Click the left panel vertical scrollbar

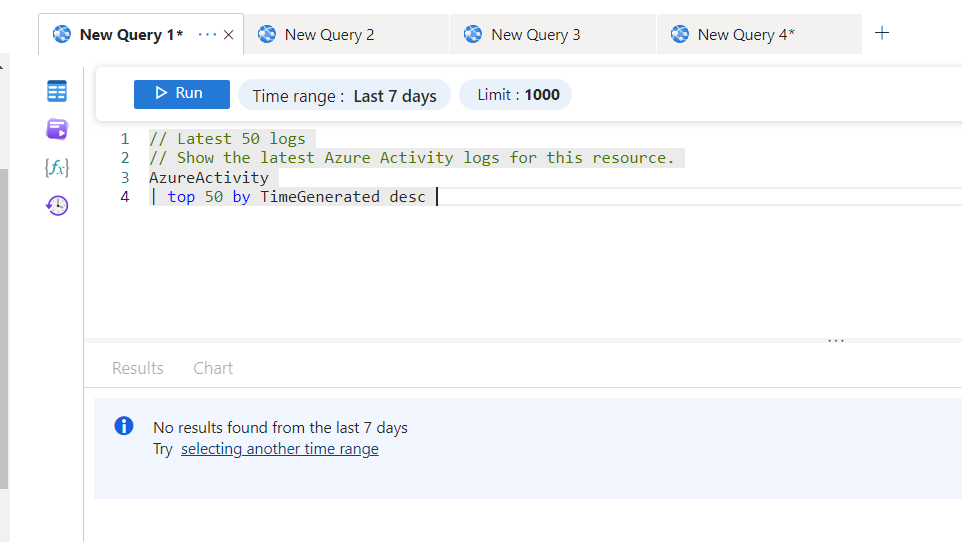click(x=4, y=328)
